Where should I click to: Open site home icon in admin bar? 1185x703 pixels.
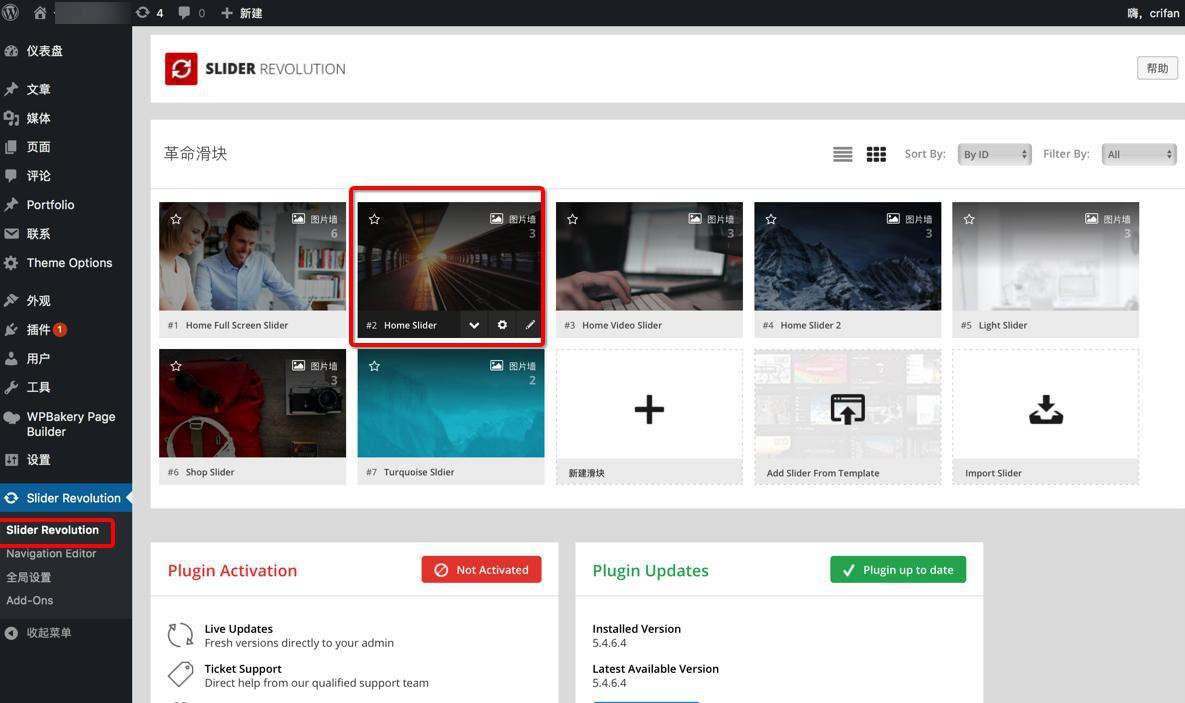(40, 13)
